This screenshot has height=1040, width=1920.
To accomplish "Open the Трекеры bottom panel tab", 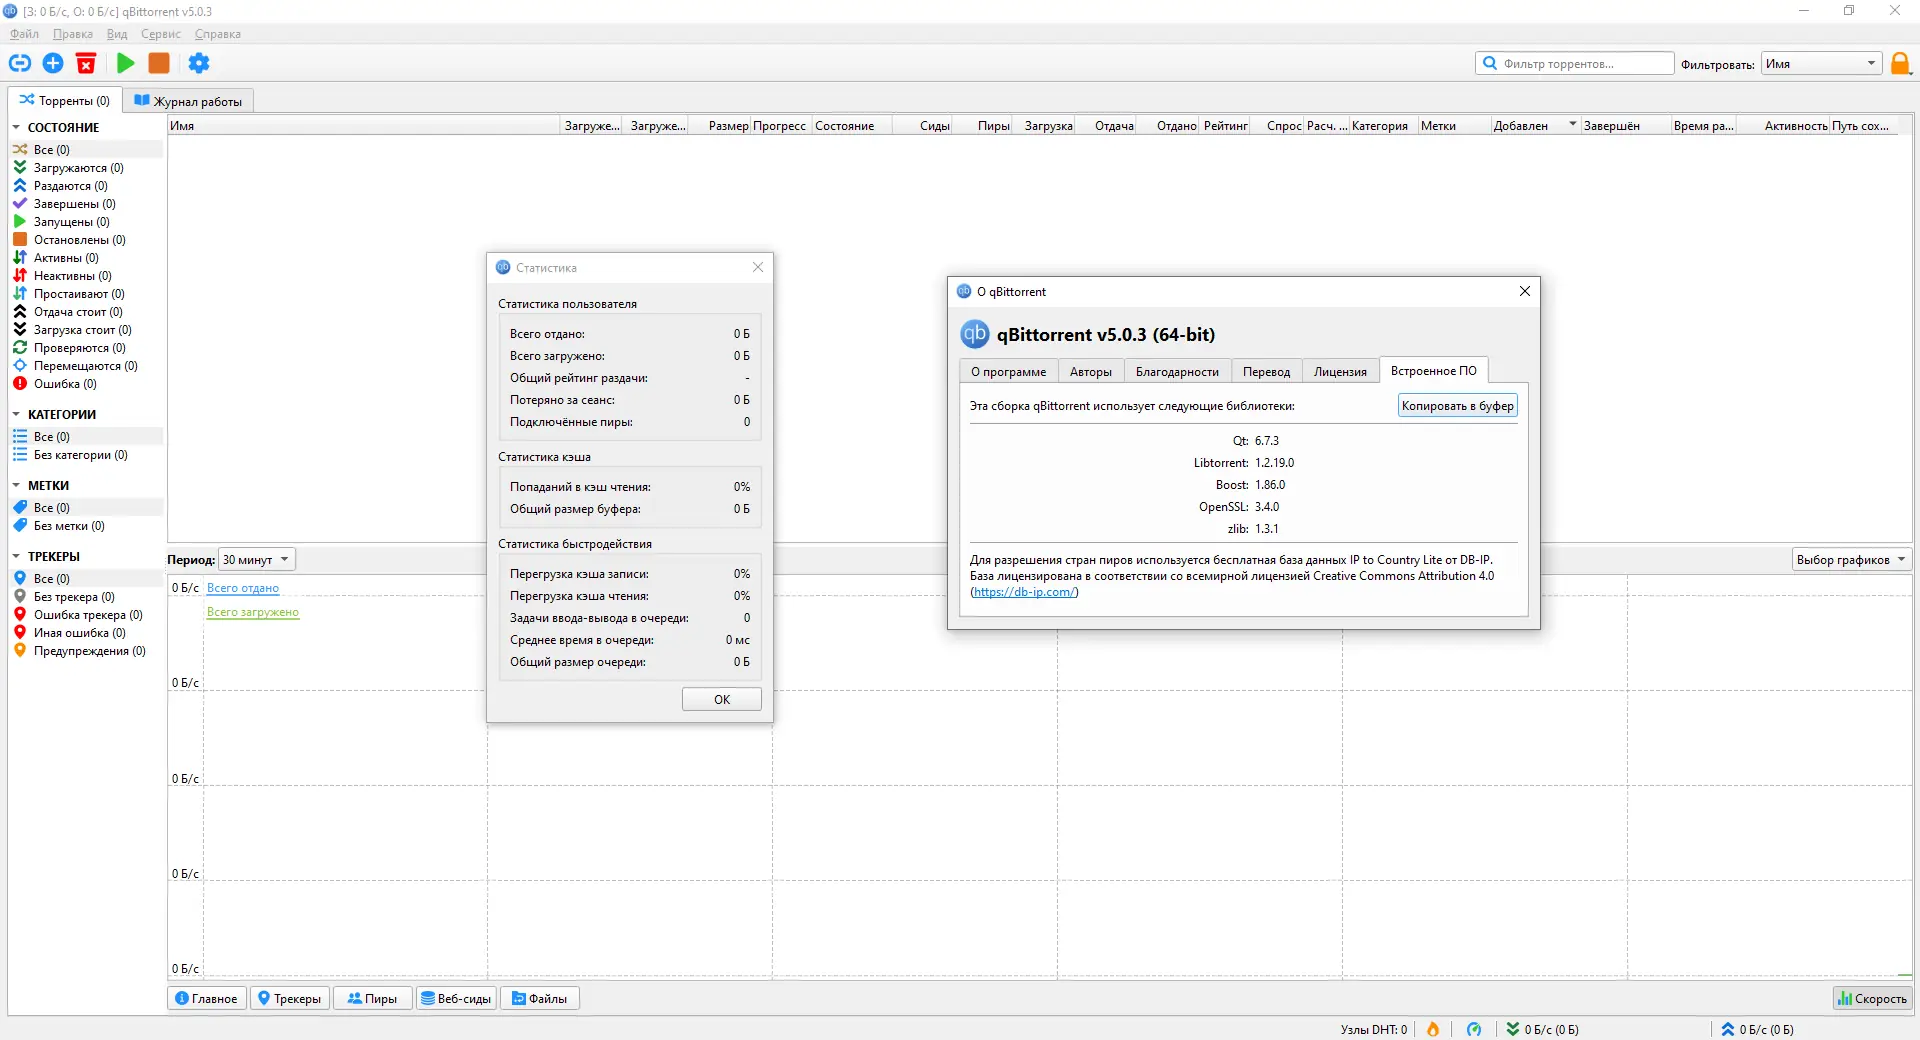I will coord(290,999).
